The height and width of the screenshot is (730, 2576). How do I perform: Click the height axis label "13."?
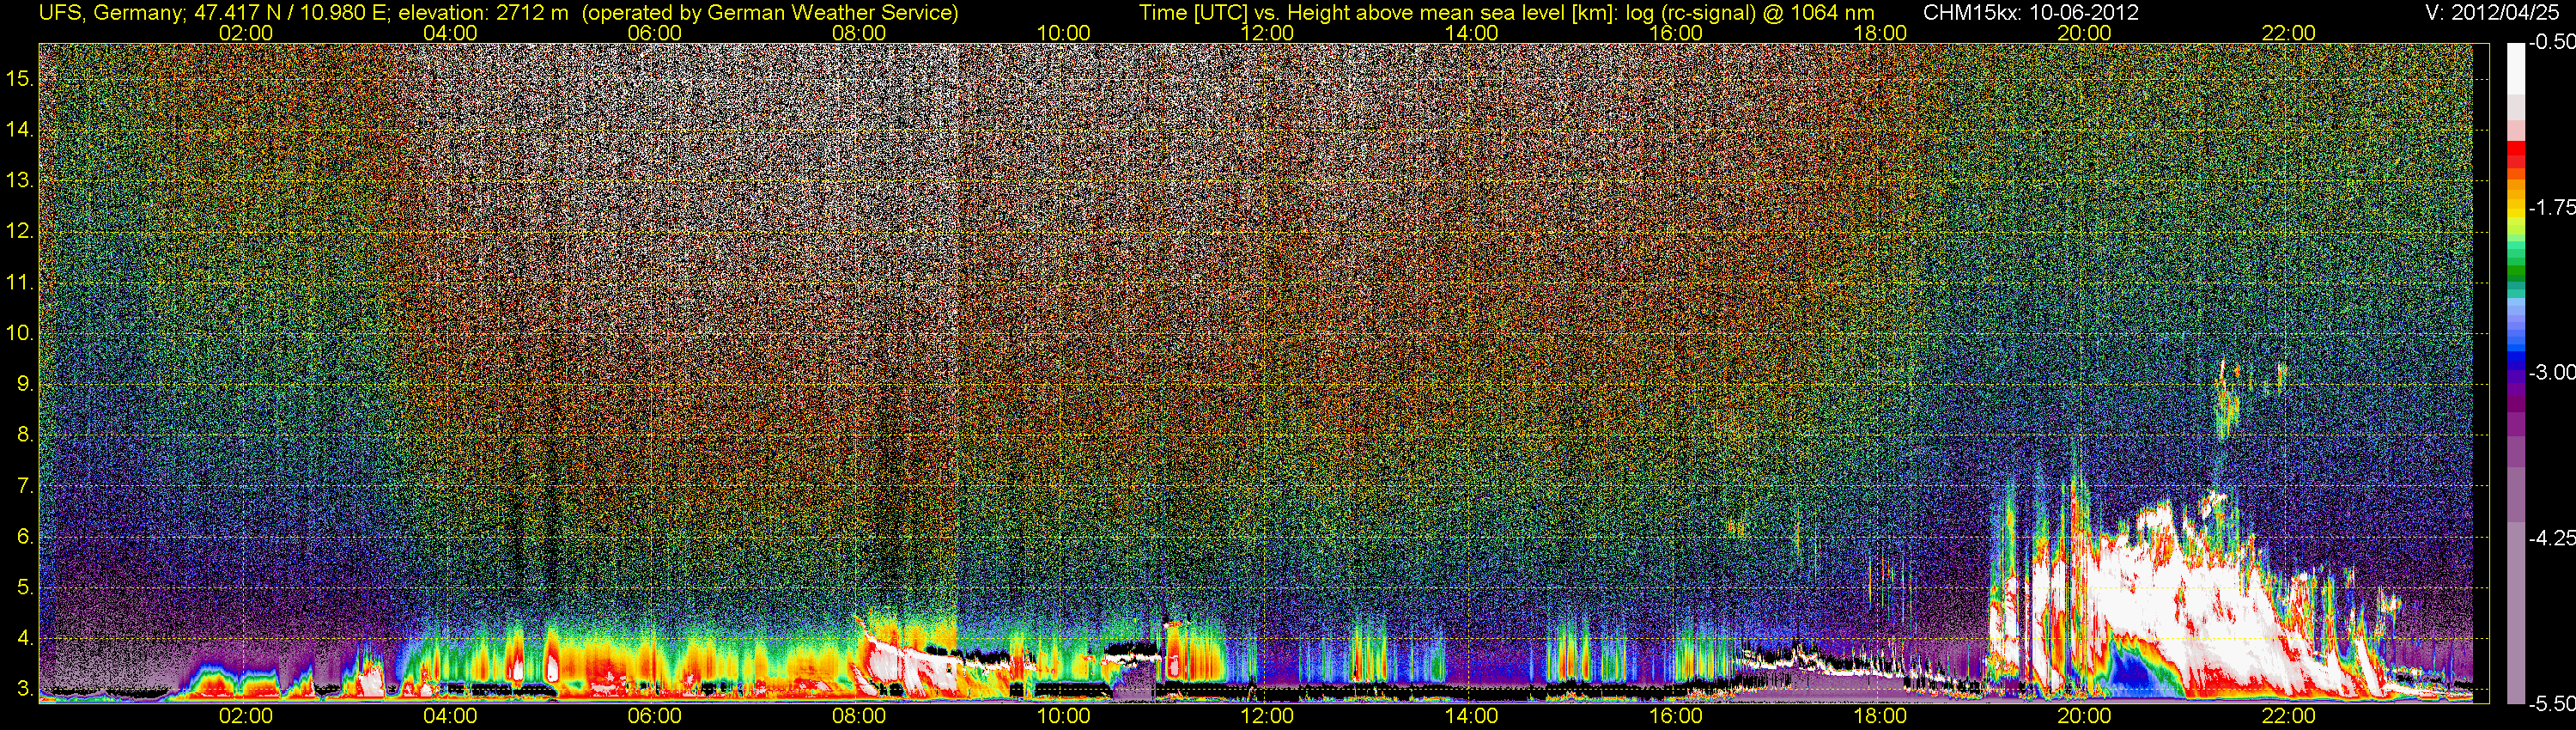(20, 181)
